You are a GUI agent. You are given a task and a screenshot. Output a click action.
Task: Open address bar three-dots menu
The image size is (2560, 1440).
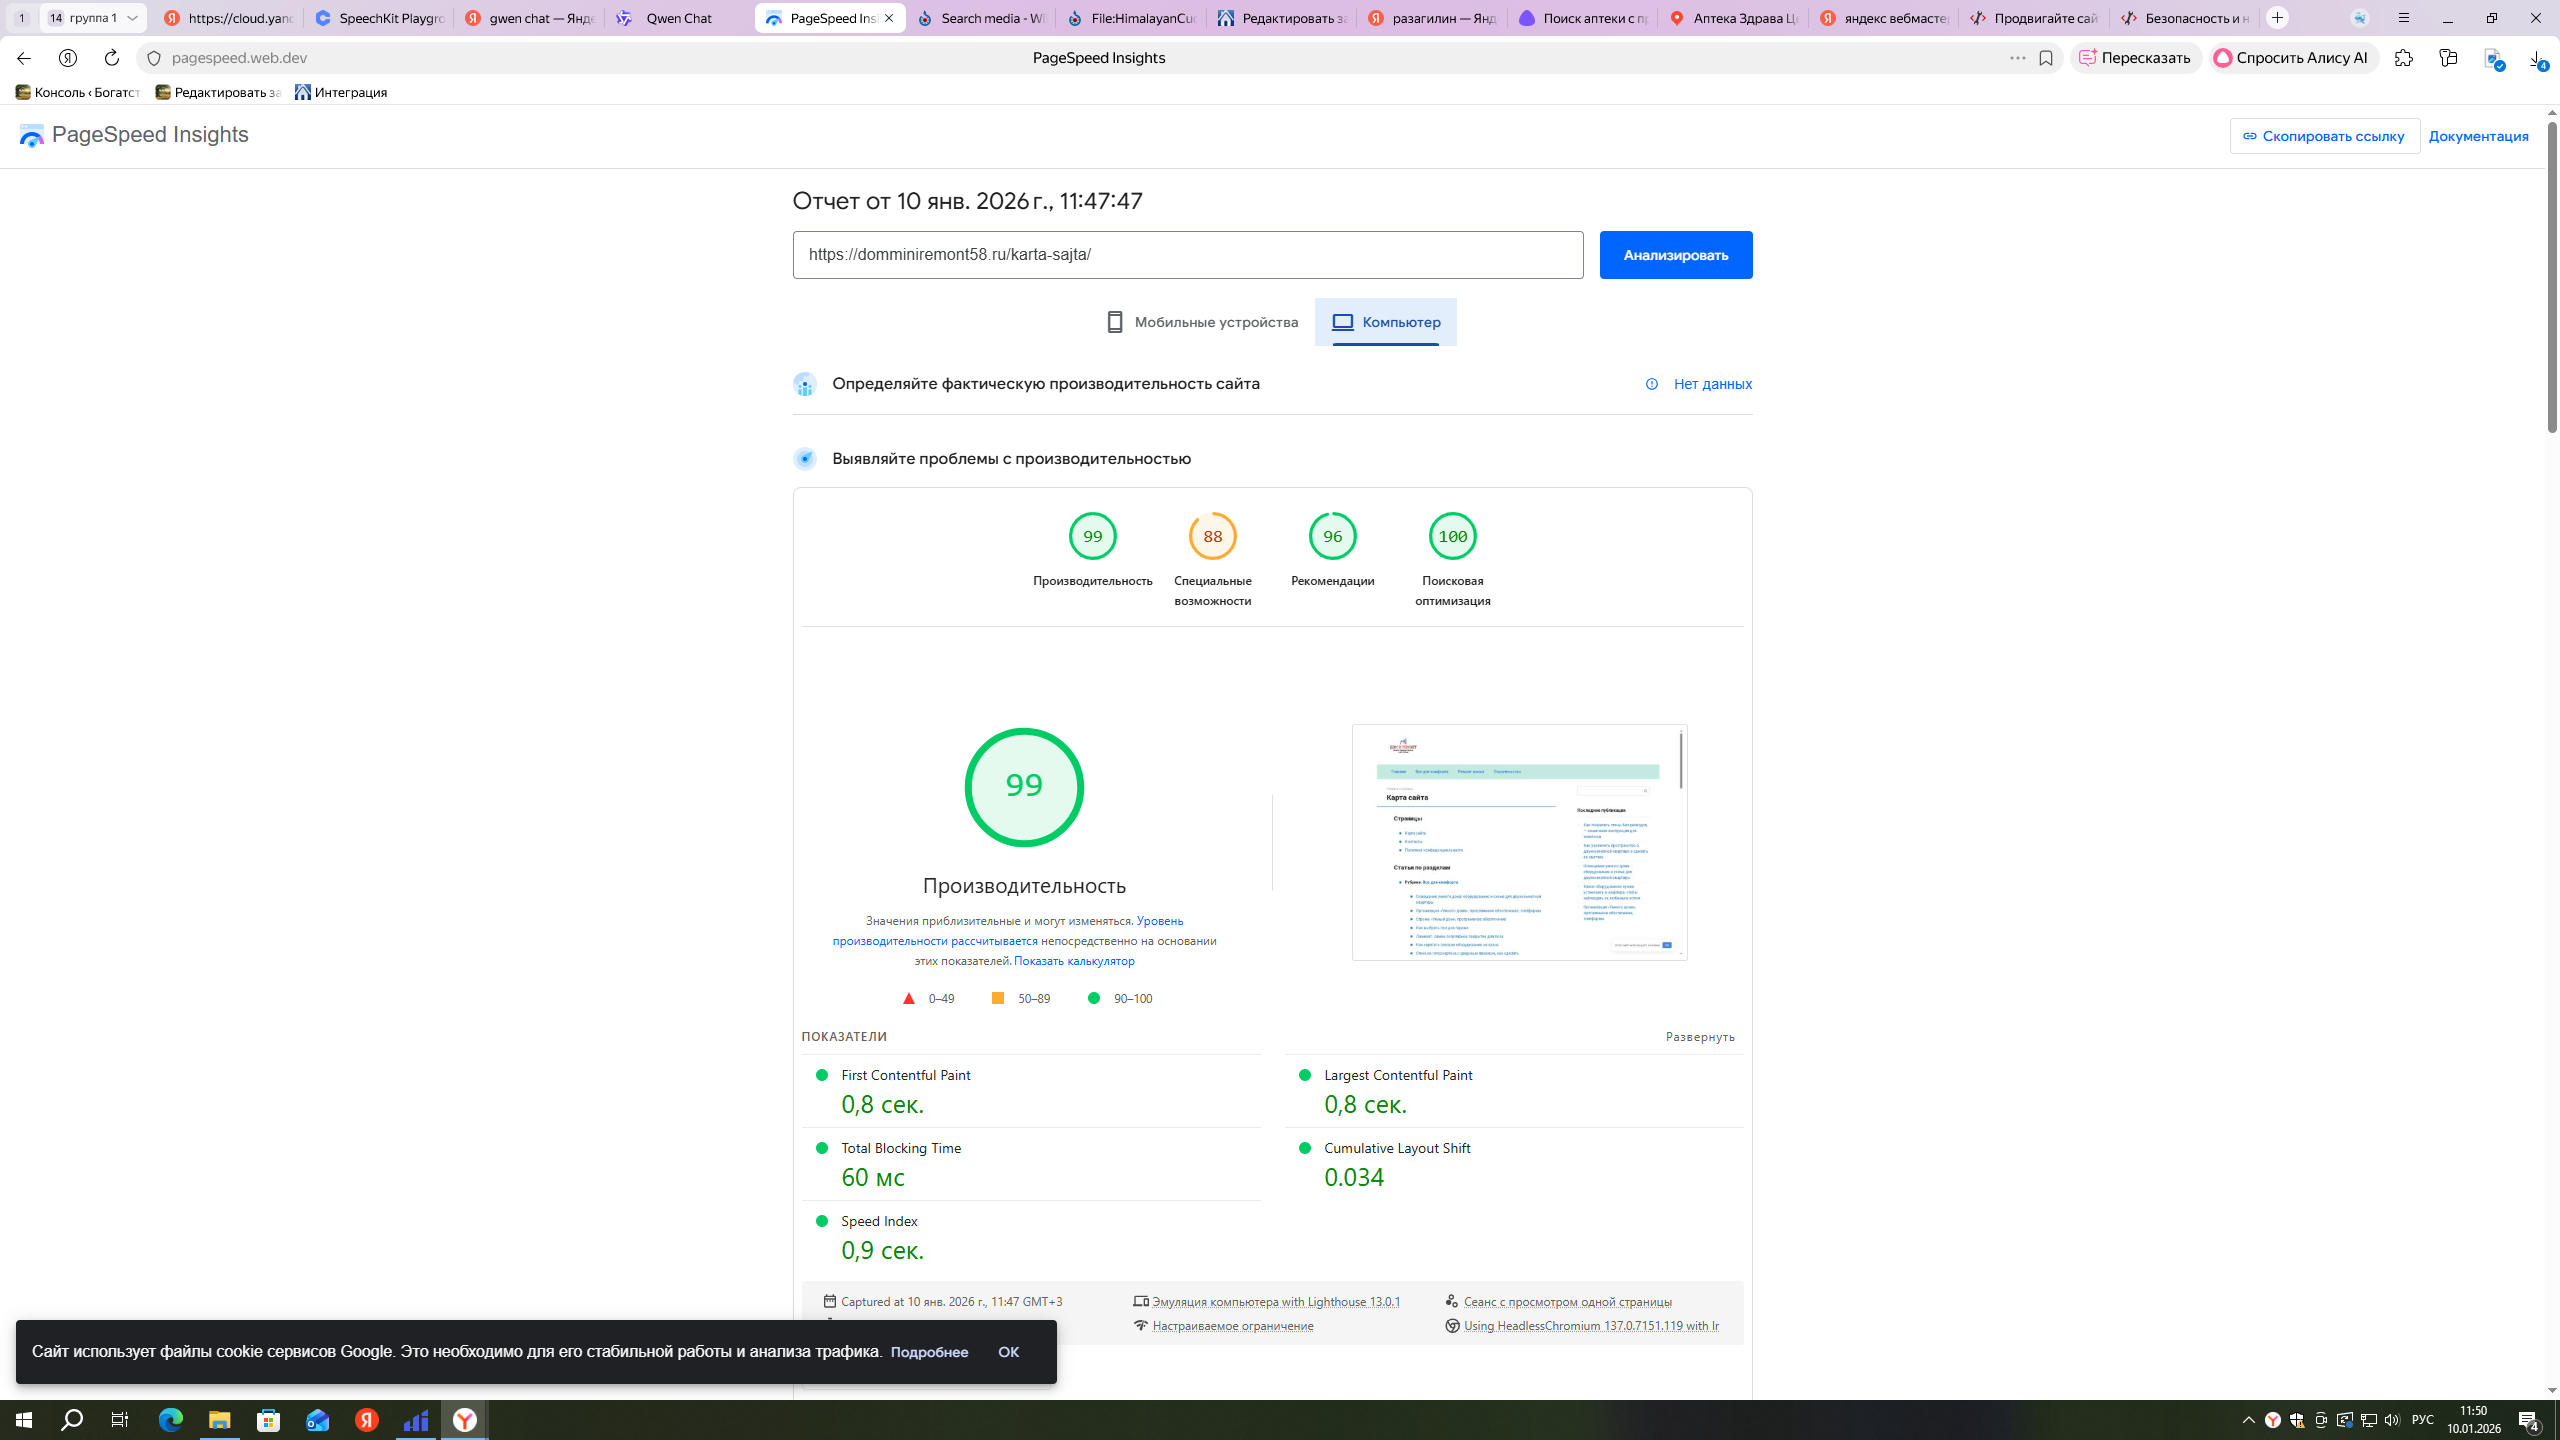point(2018,58)
